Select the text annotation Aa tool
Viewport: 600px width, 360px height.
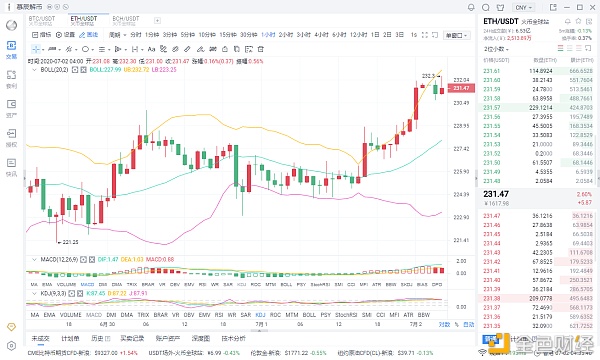pyautogui.click(x=151, y=49)
